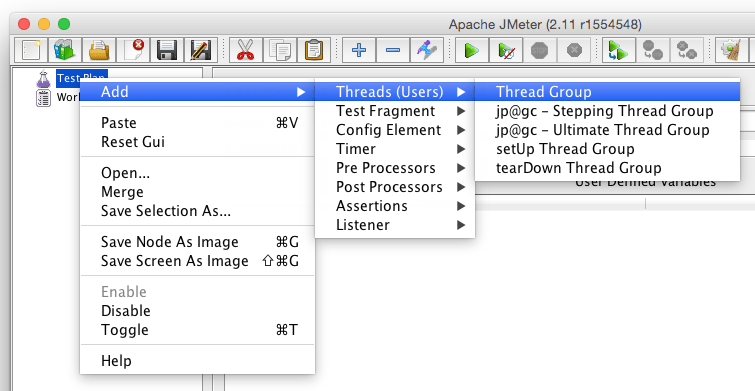755x391 pixels.
Task: Click Save Screen As Image
Action: click(197, 261)
